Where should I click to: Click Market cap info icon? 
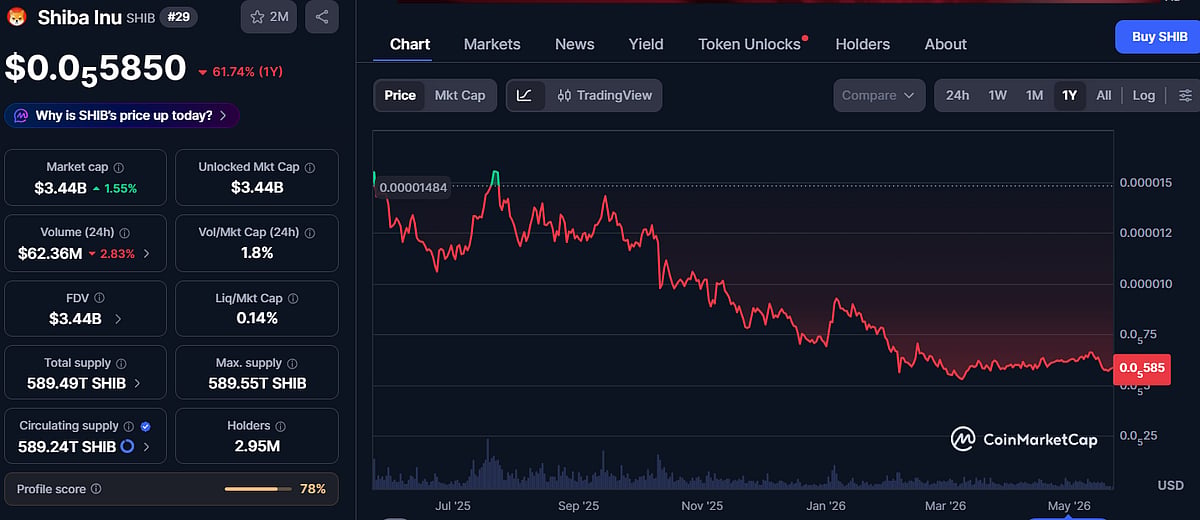pyautogui.click(x=118, y=168)
